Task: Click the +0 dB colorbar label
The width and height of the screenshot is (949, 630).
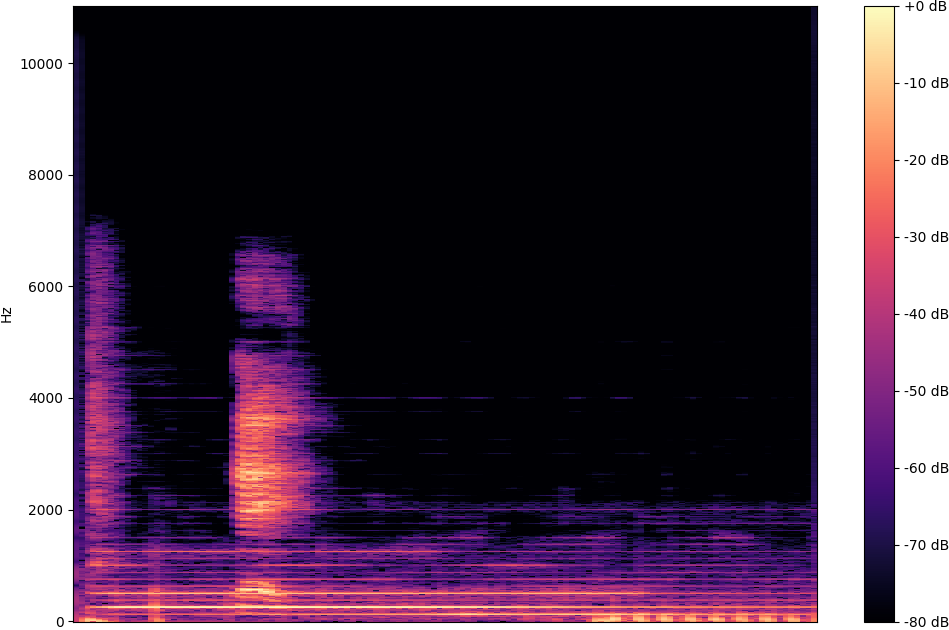Action: point(926,7)
